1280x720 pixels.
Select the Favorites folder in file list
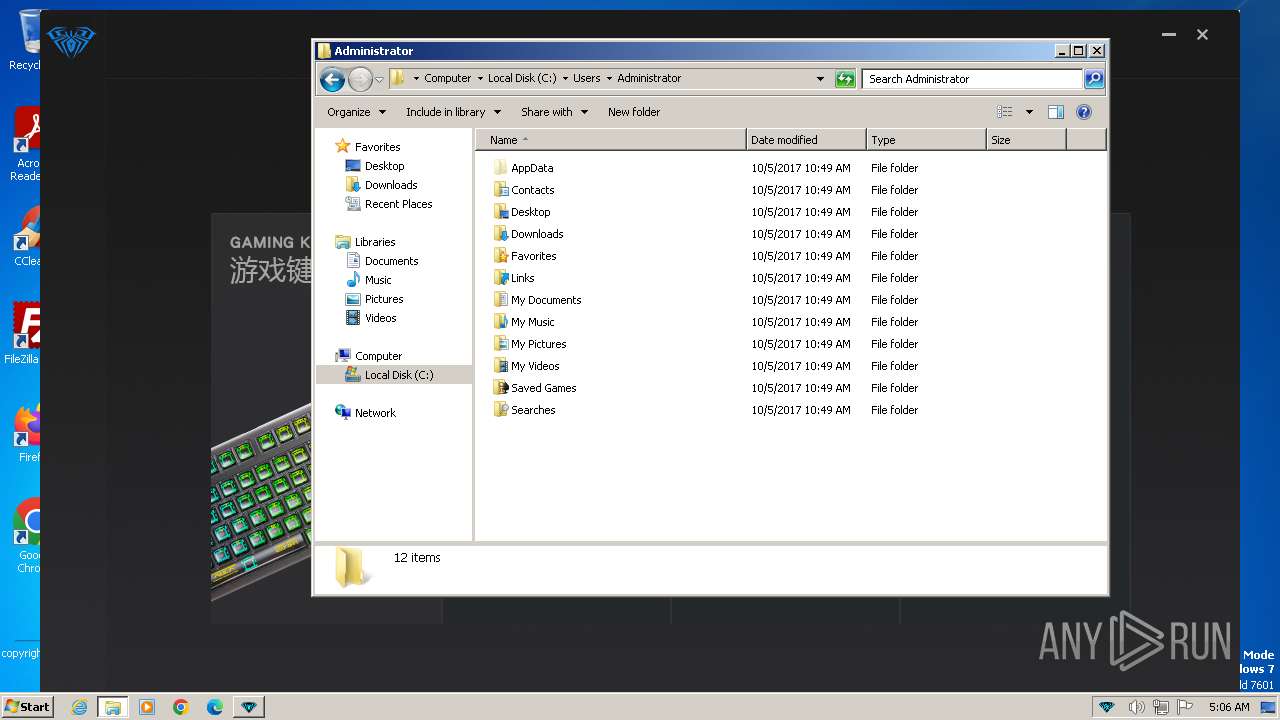point(524,256)
